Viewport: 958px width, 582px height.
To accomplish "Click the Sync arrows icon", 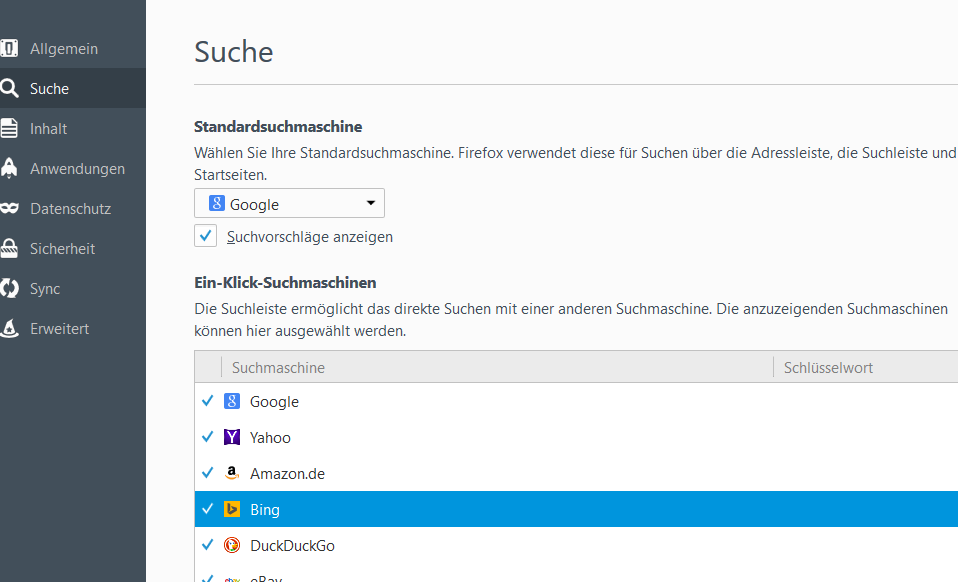I will [x=9, y=289].
